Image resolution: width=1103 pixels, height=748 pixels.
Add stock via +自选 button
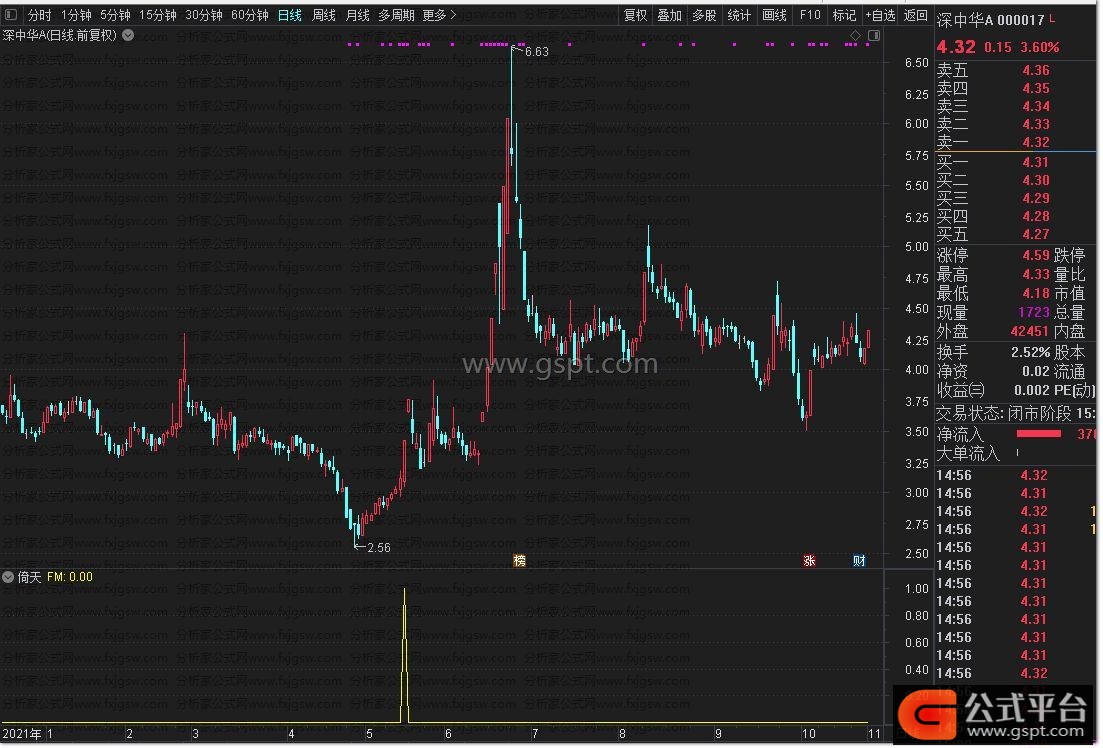pyautogui.click(x=880, y=15)
